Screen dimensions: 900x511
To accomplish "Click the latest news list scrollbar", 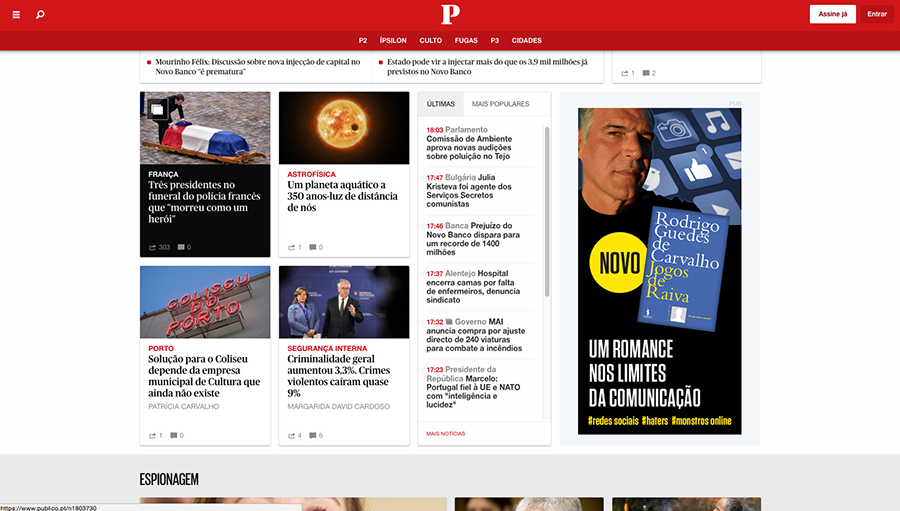I will click(546, 210).
